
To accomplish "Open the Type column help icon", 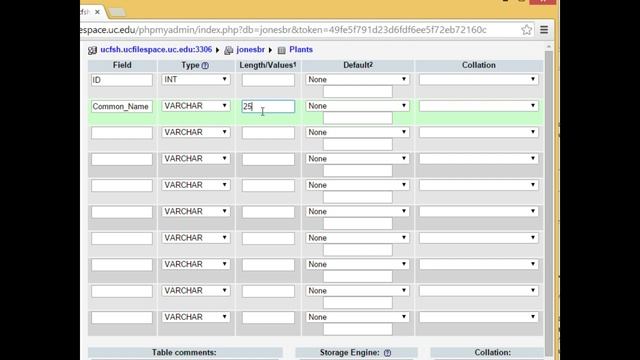I will (x=205, y=66).
